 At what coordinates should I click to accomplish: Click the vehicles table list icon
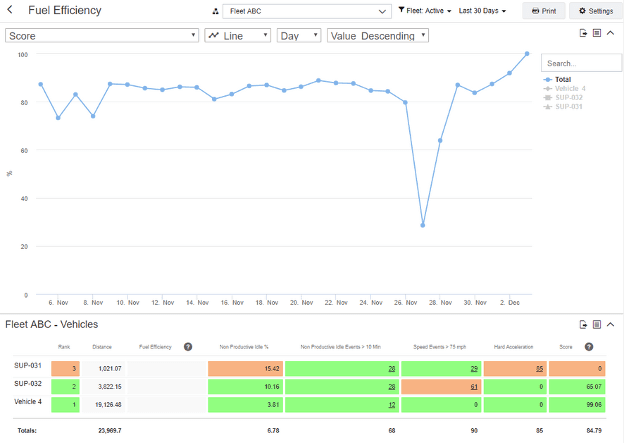coord(596,324)
